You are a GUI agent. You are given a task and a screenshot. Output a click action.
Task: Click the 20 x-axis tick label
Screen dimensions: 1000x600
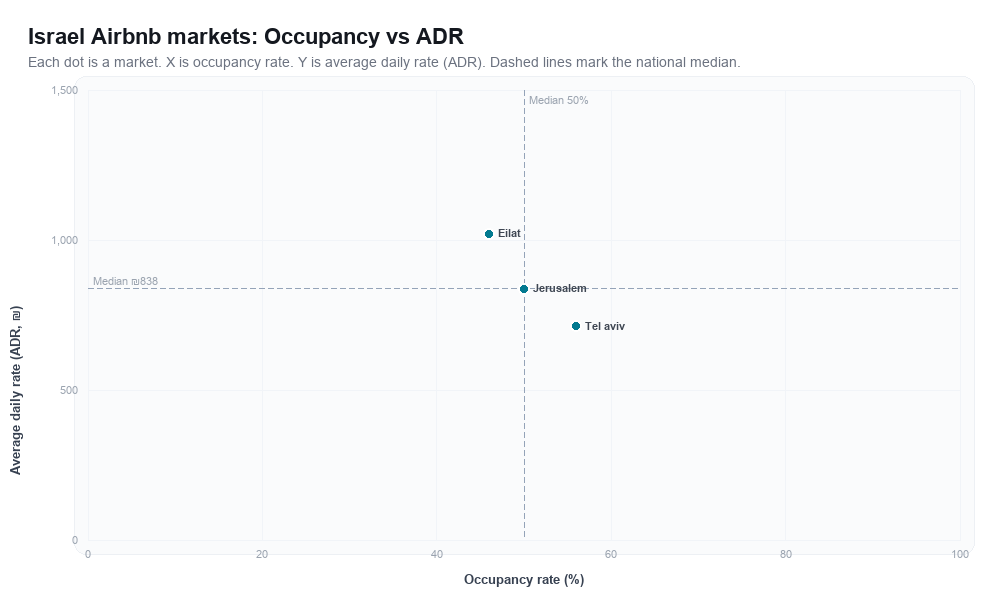coord(262,555)
